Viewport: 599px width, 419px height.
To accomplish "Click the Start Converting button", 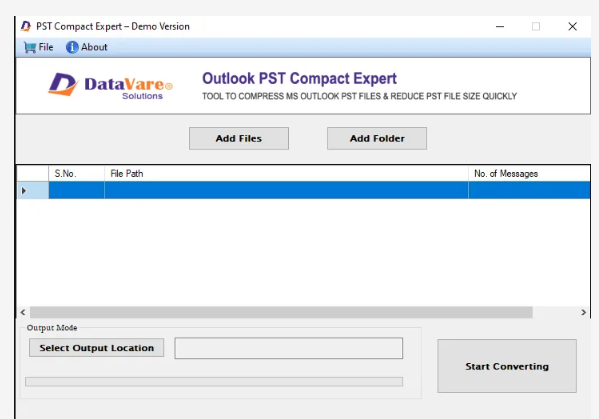I will point(507,366).
